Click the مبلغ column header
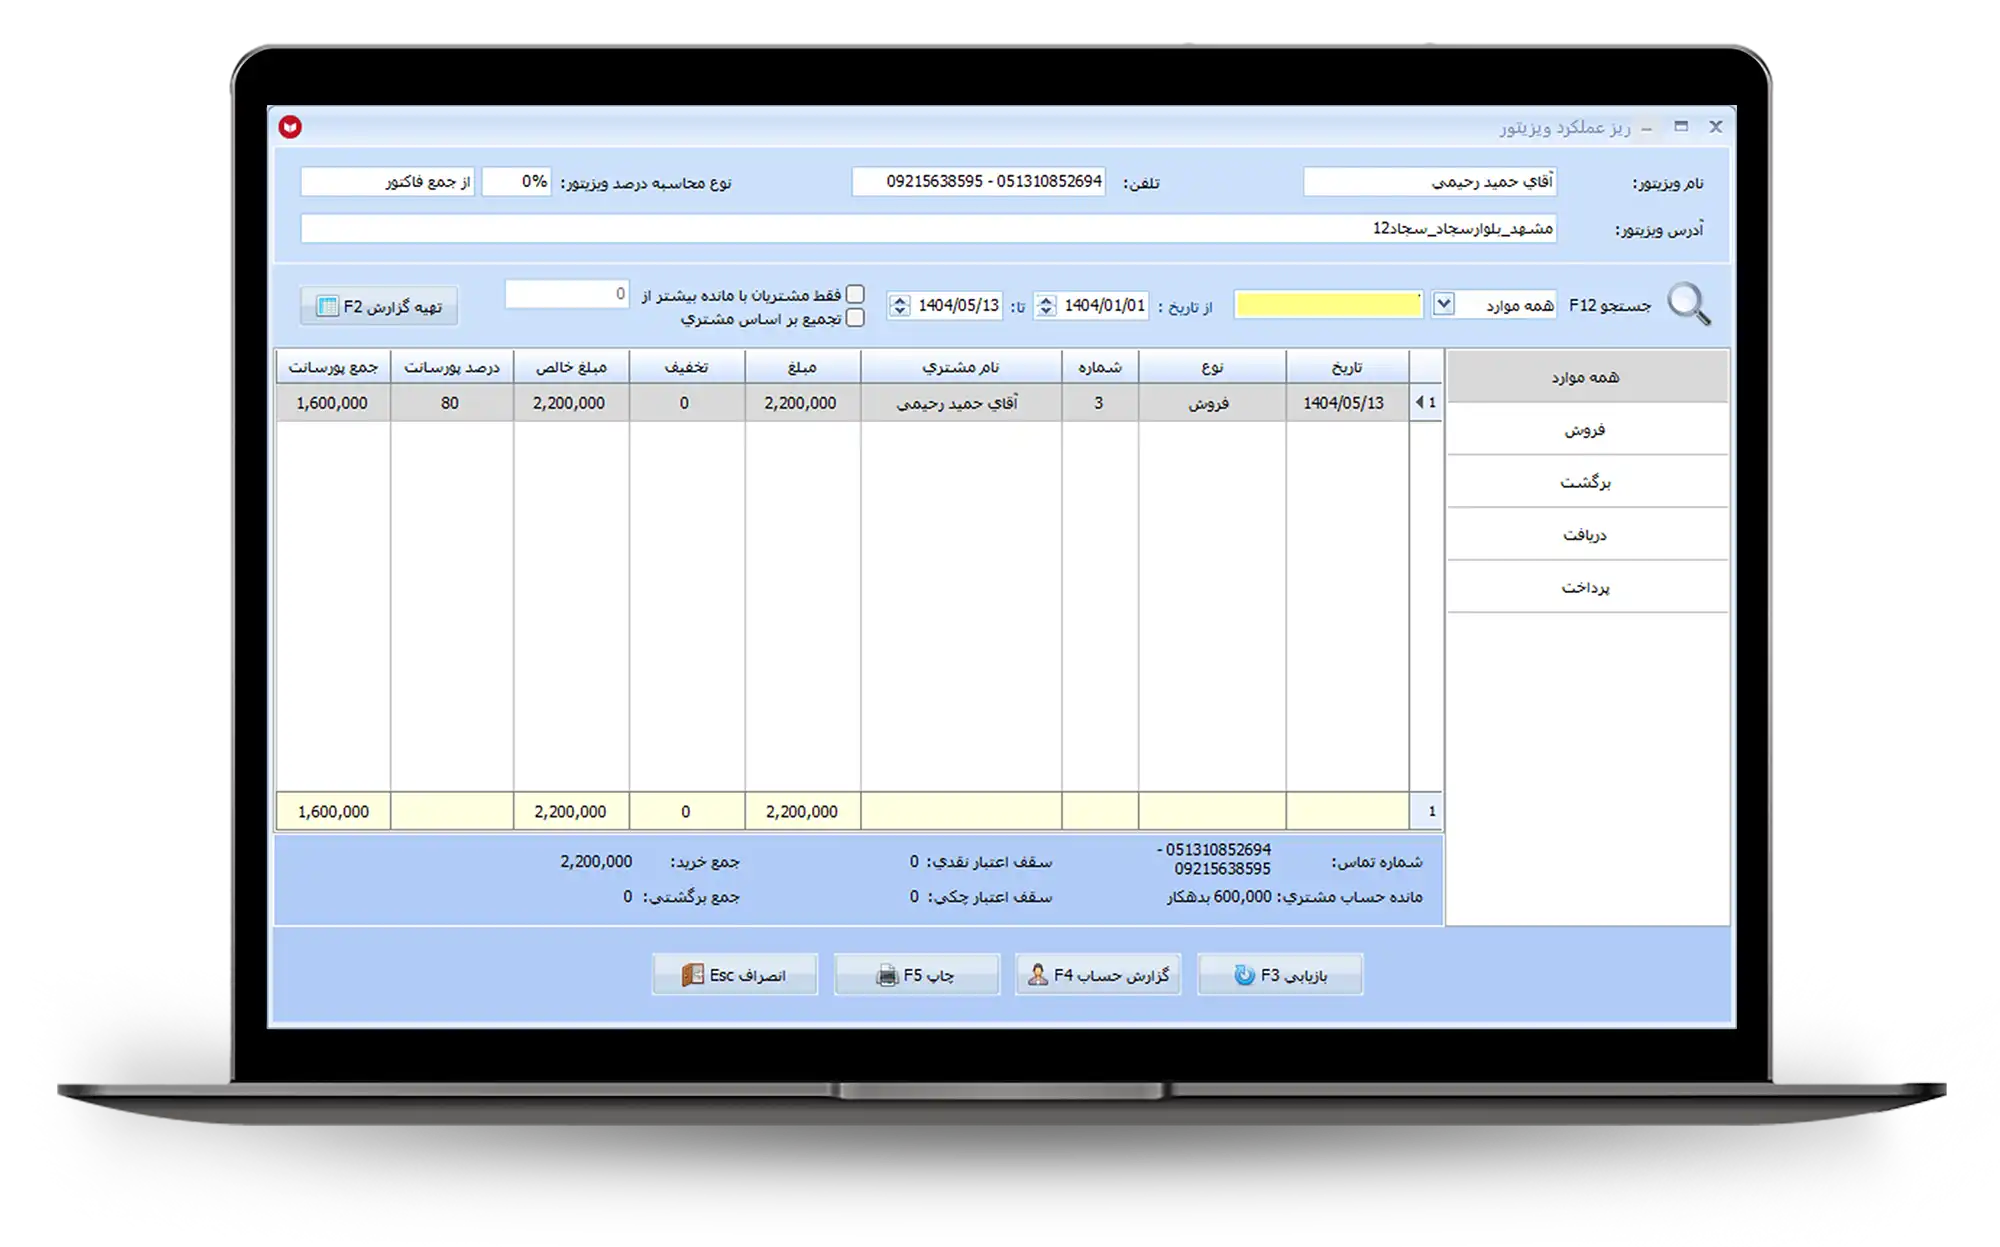 tap(802, 367)
